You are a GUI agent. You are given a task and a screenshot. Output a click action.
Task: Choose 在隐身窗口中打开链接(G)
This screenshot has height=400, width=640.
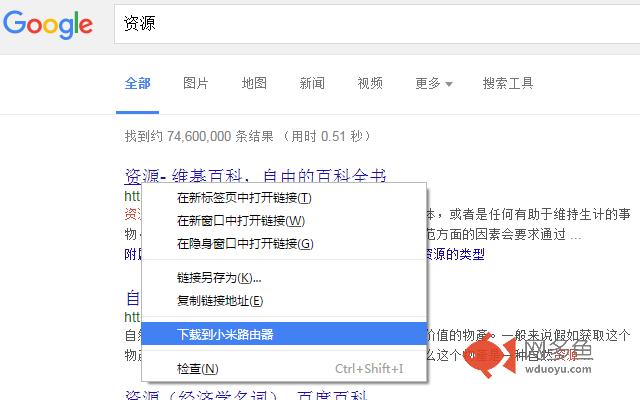click(284, 244)
